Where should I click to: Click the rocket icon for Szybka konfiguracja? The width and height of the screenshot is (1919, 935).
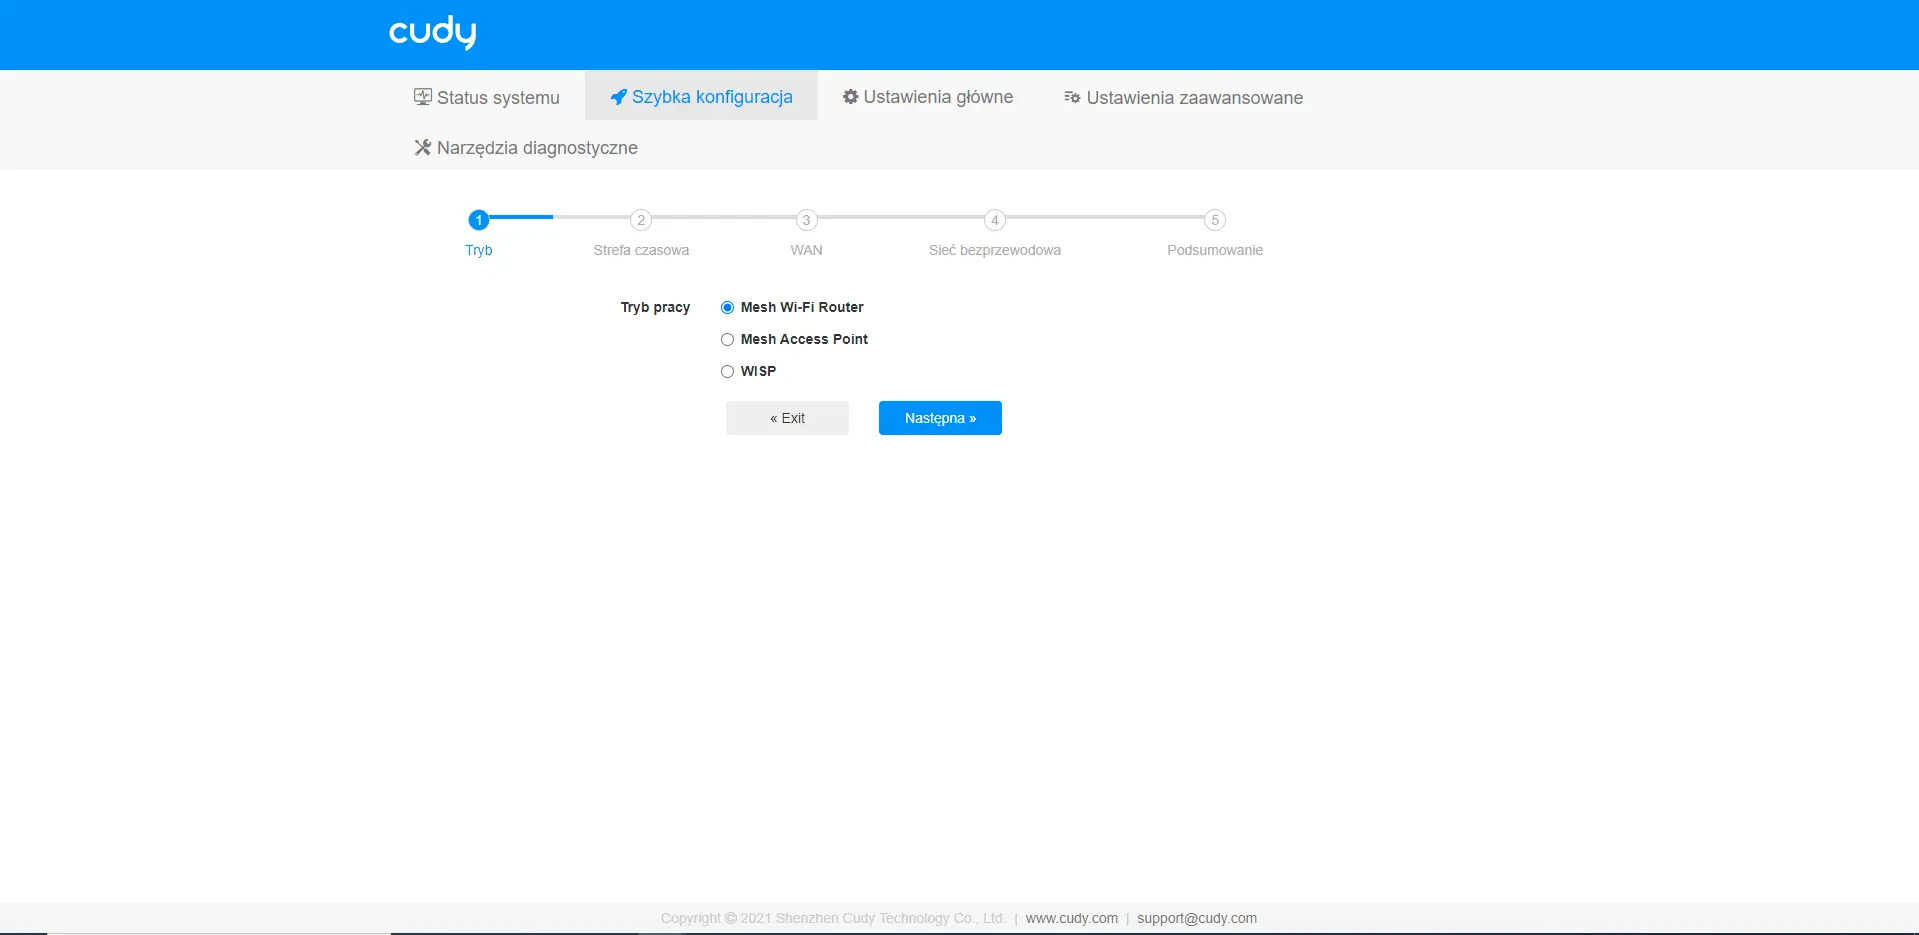(x=619, y=97)
